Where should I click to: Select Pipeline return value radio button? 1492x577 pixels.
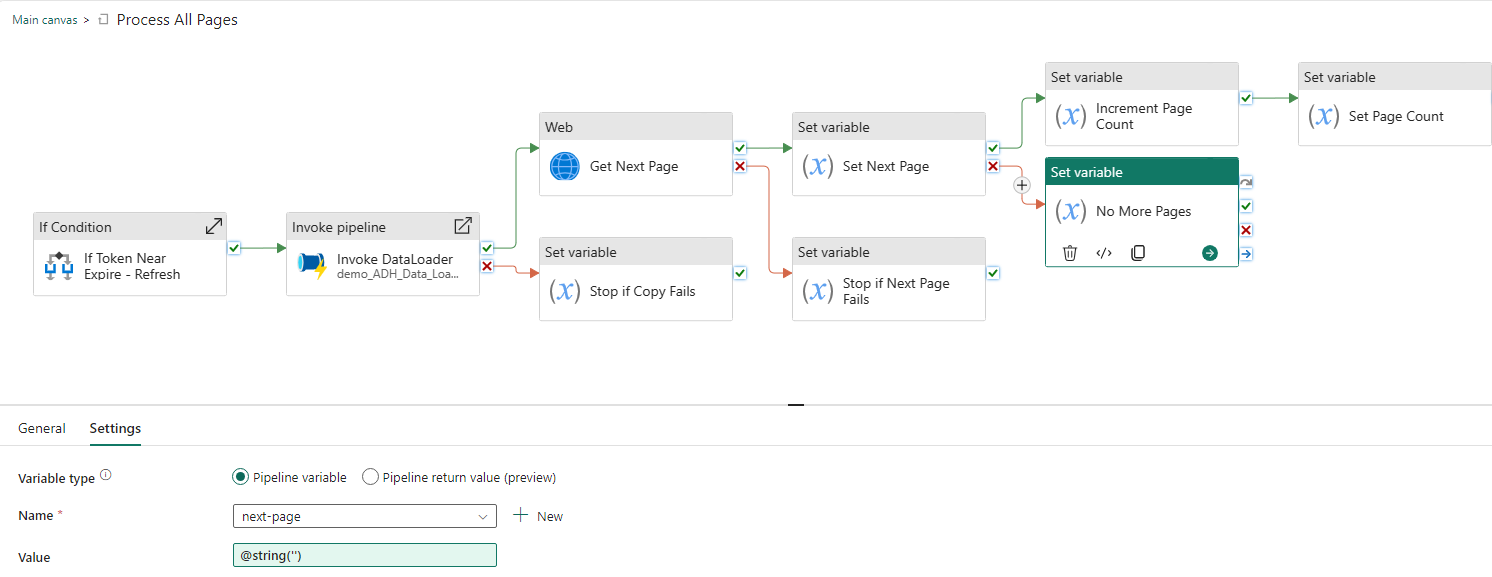point(371,478)
